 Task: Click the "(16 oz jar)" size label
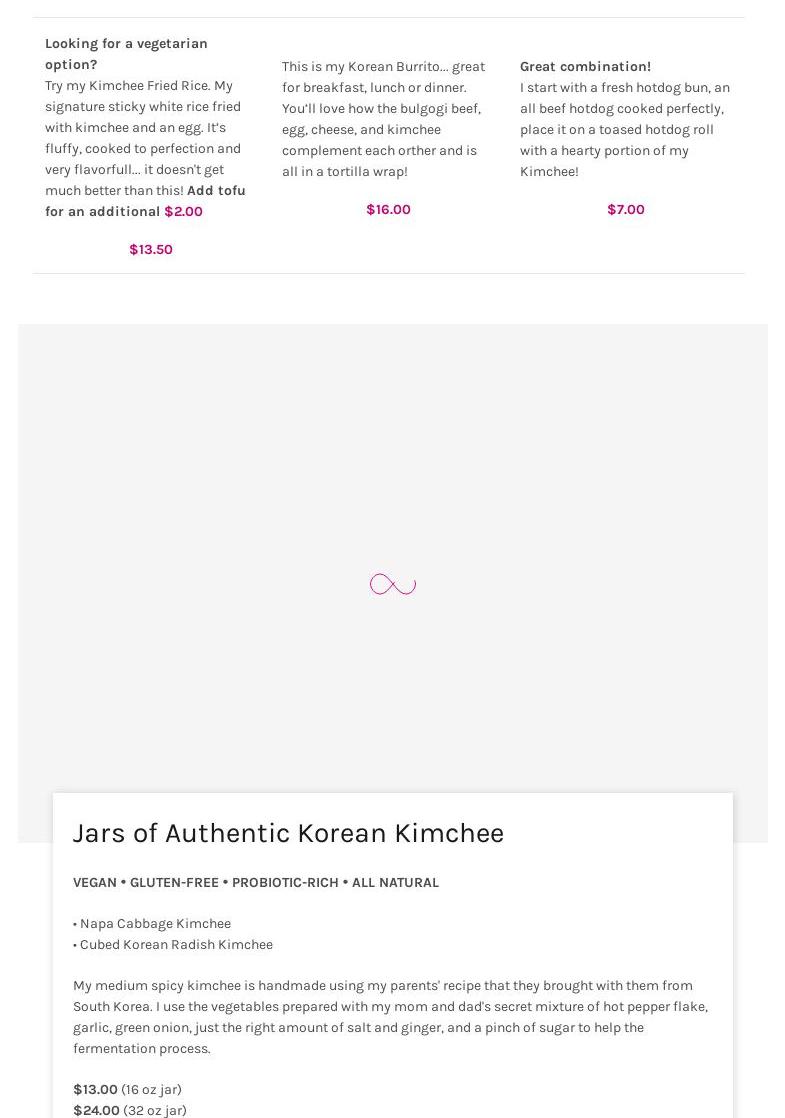click(151, 1090)
